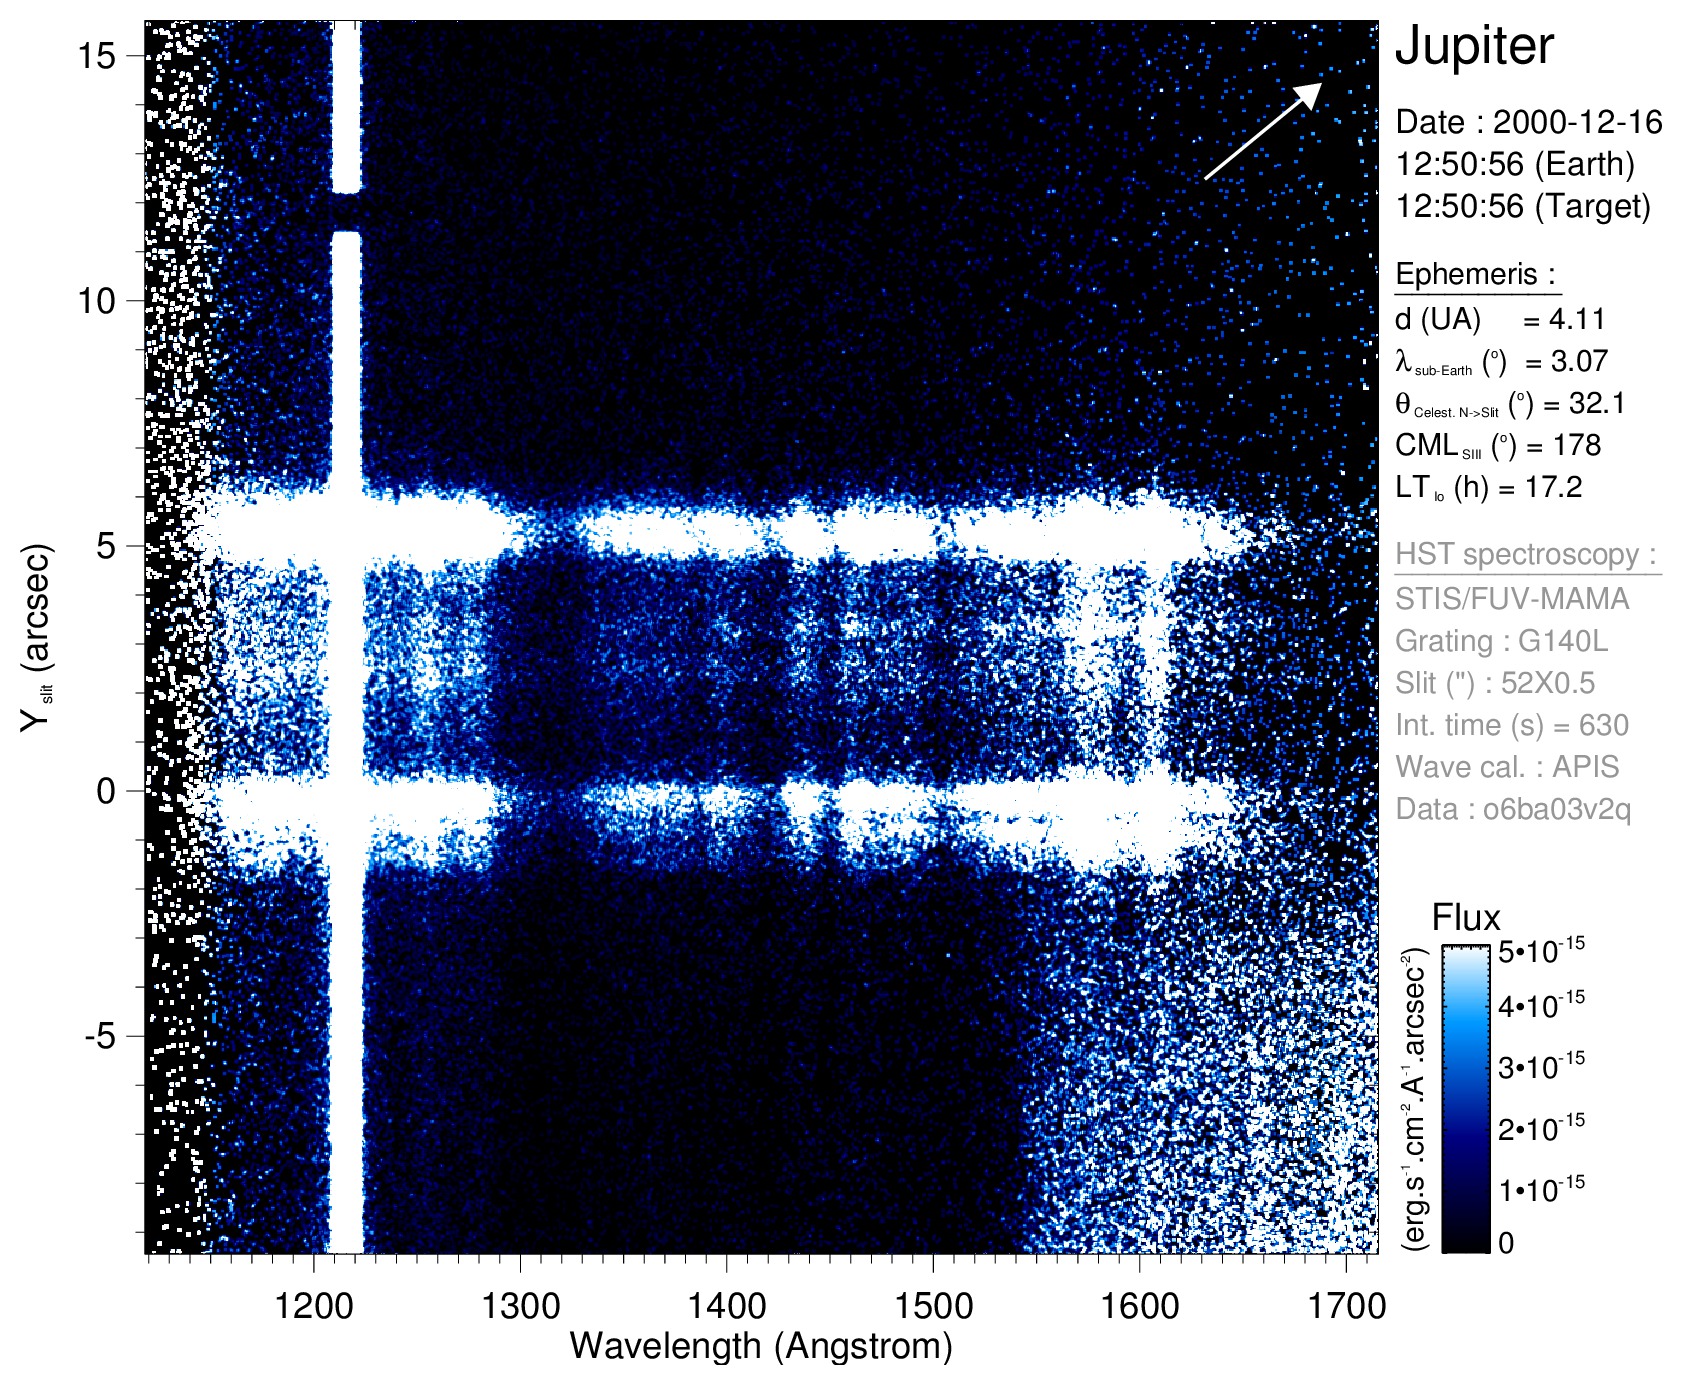Select the "Date : 2000-12-16" line
The height and width of the screenshot is (1385, 1683).
pyautogui.click(x=1529, y=122)
